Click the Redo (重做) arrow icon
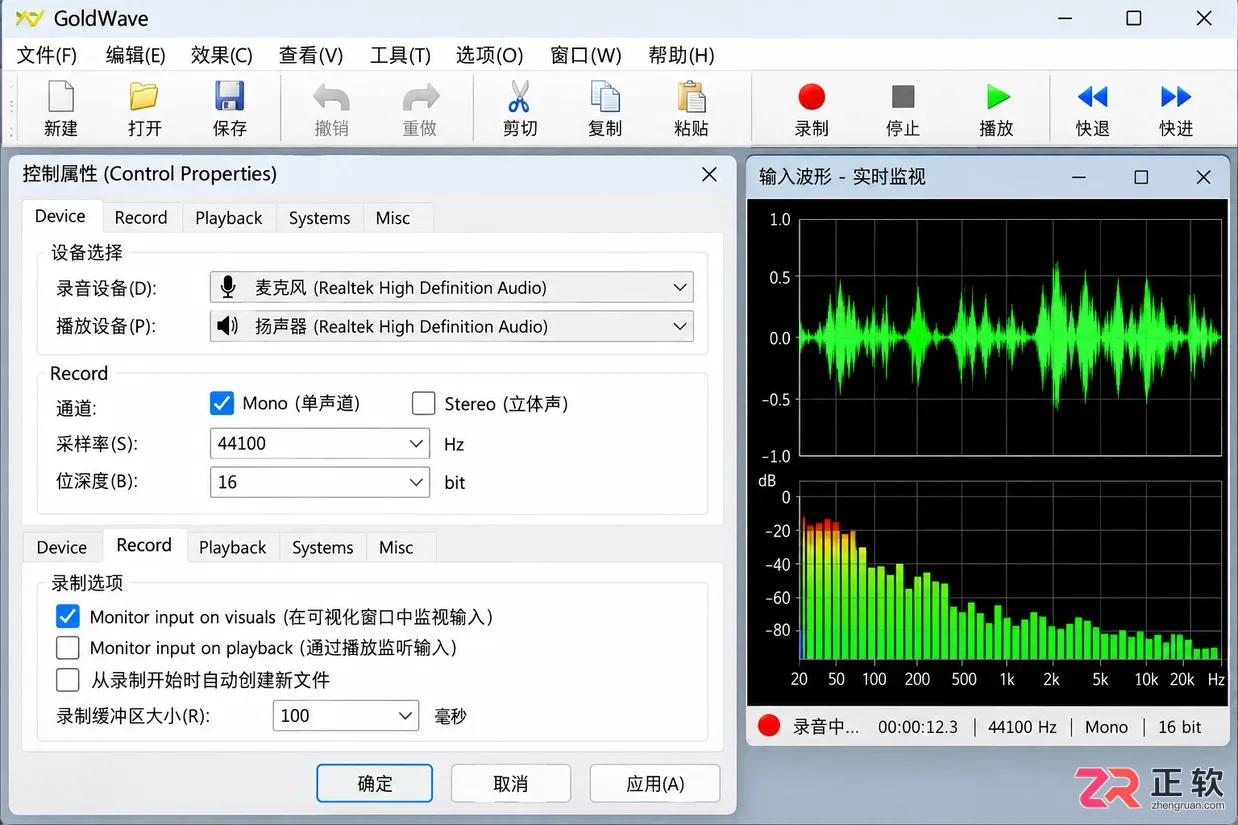1238x825 pixels. [420, 98]
